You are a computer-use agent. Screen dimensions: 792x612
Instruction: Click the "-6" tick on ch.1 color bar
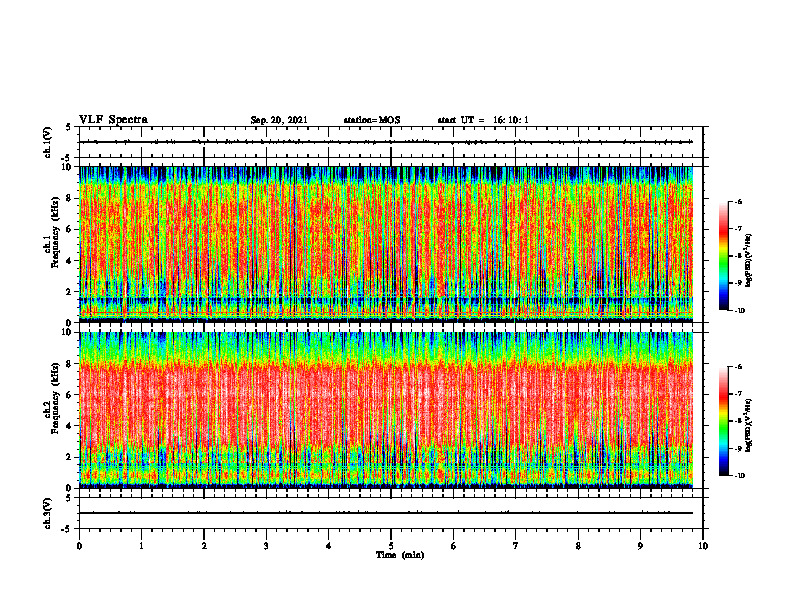[738, 202]
